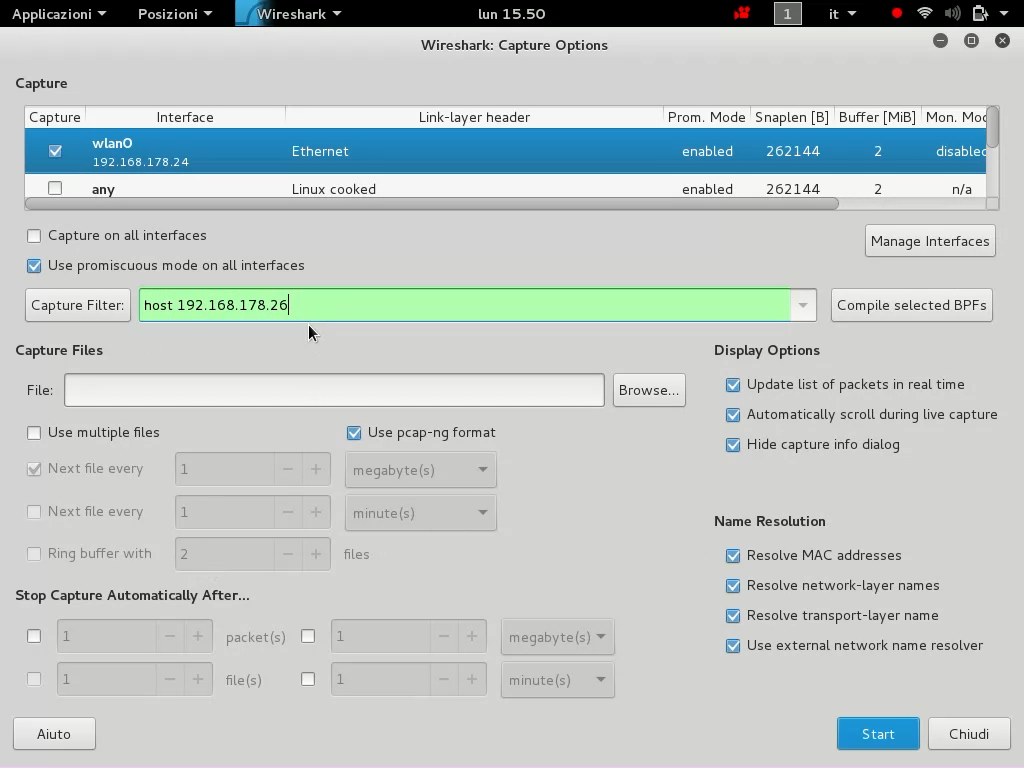Select the wlan0 interface row
The width and height of the screenshot is (1024, 768).
[505, 151]
